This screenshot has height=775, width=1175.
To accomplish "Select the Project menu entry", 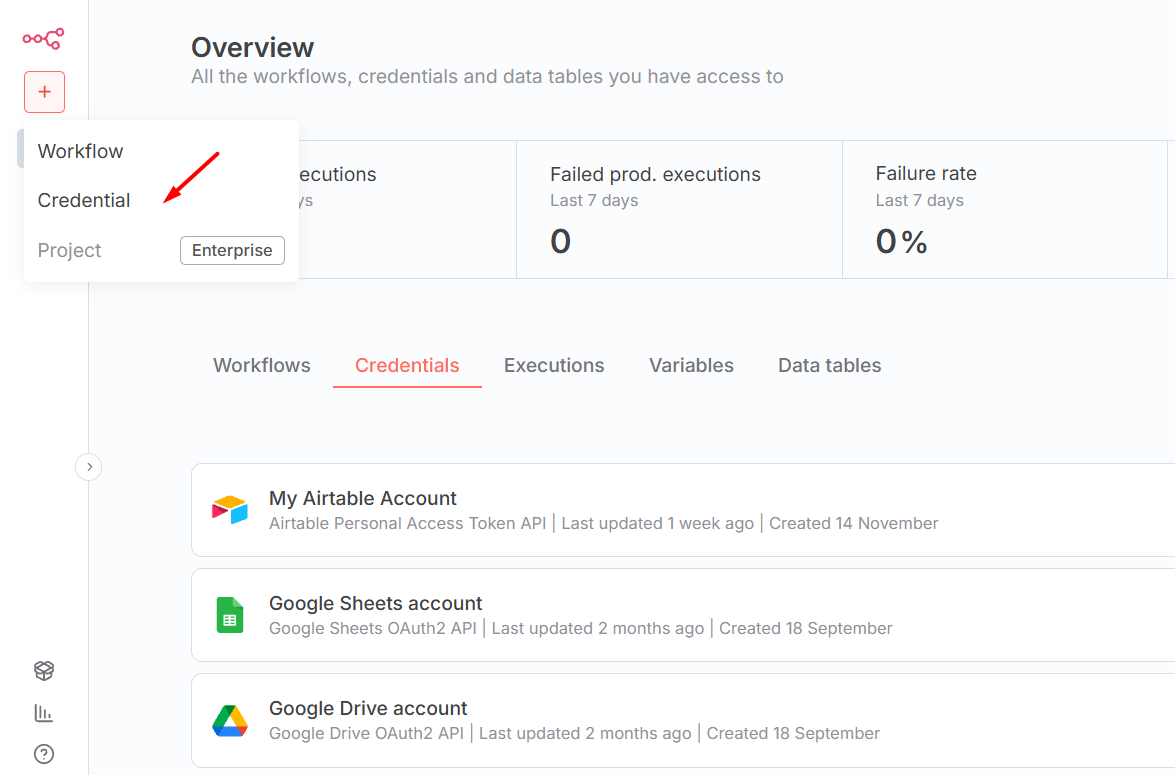I will (x=70, y=250).
